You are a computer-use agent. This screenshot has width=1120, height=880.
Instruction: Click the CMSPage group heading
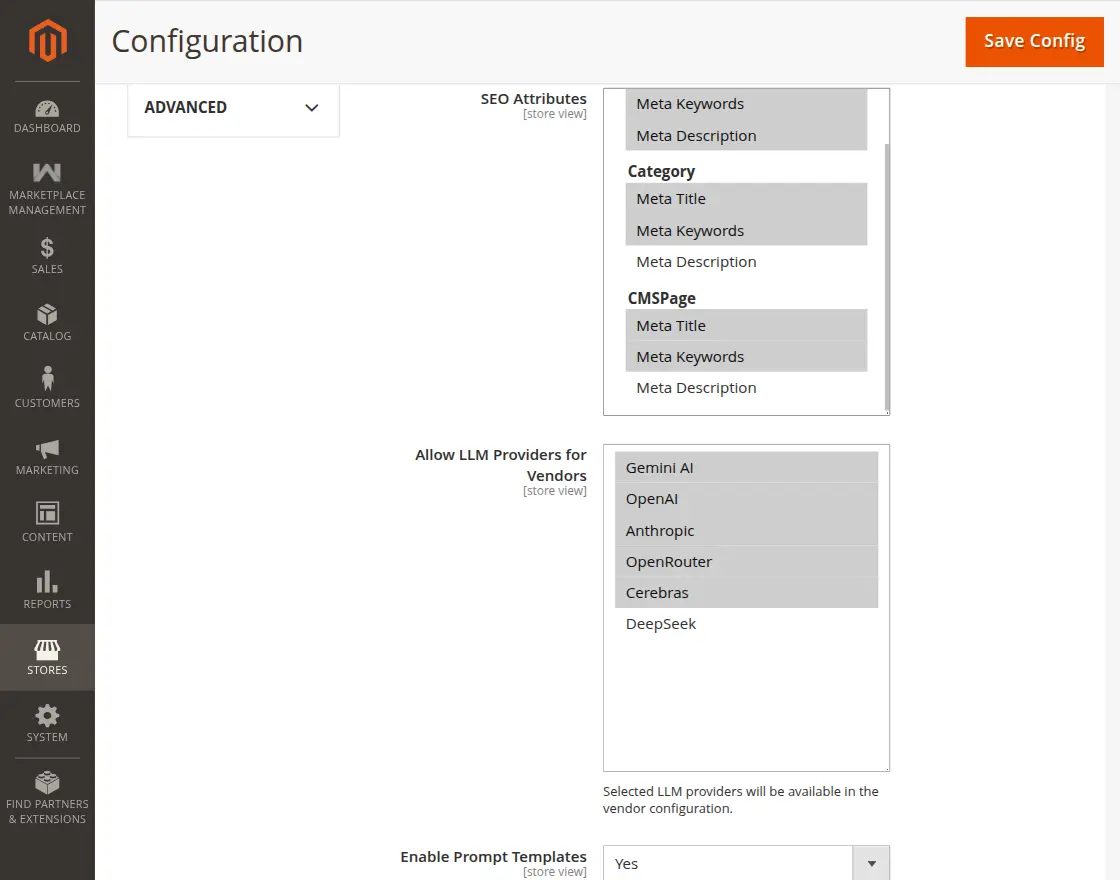661,298
